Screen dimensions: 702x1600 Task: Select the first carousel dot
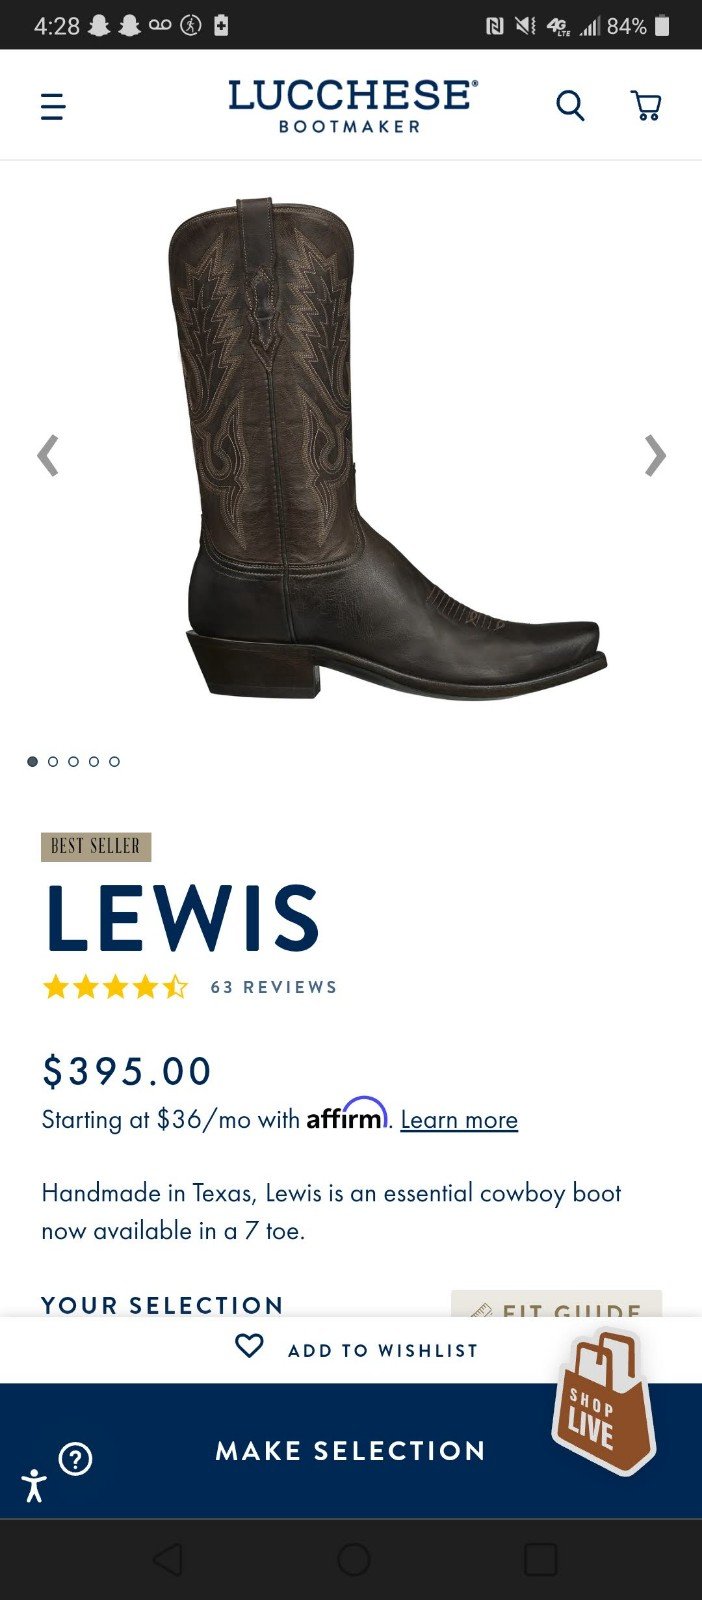tap(32, 762)
